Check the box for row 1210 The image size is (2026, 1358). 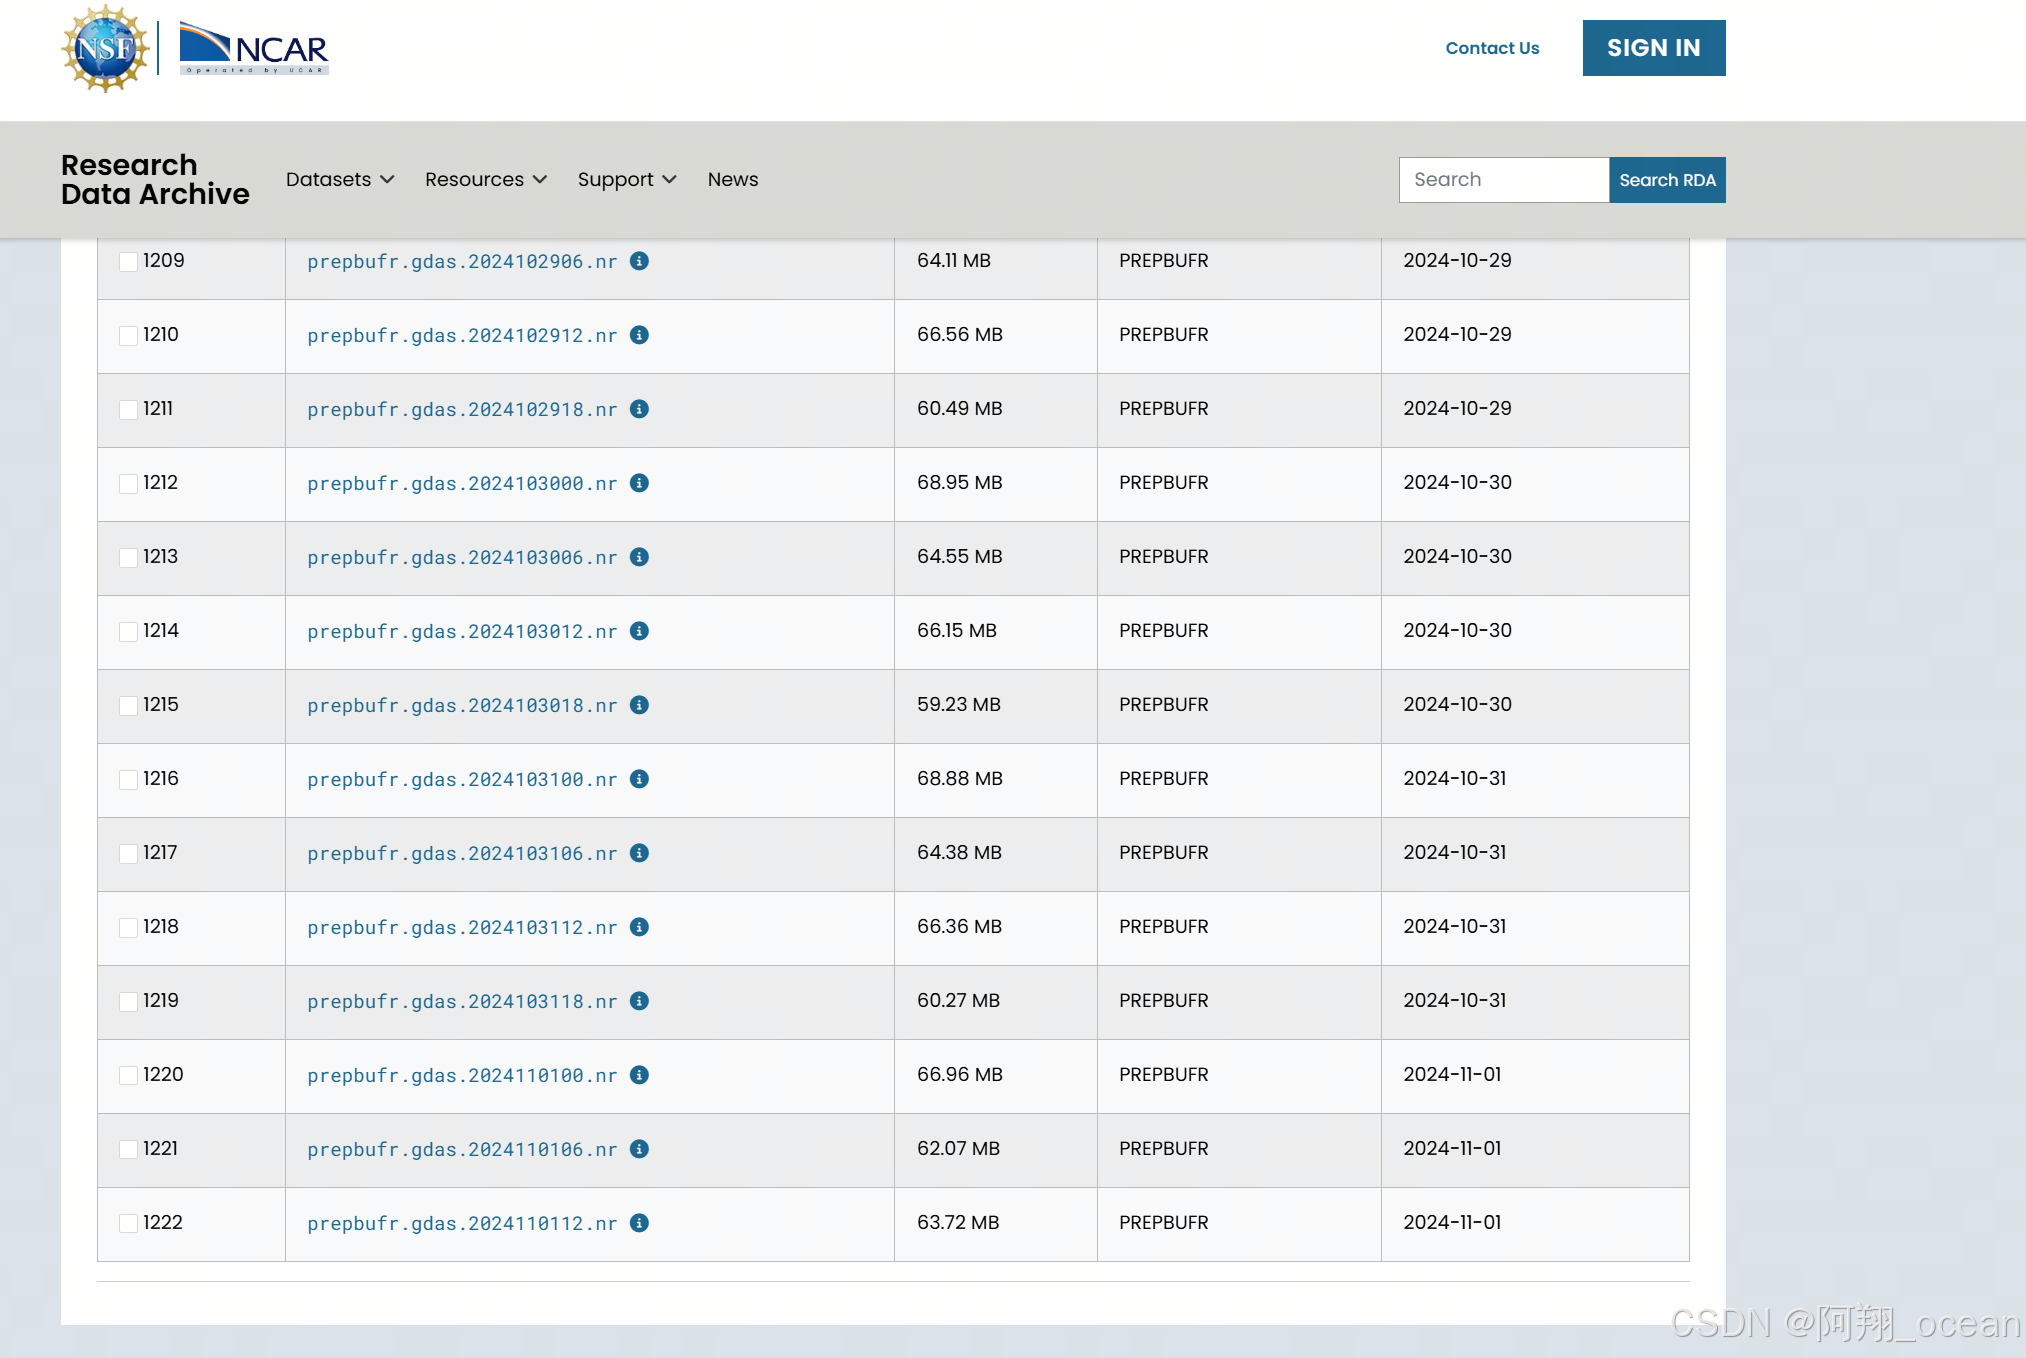[128, 336]
